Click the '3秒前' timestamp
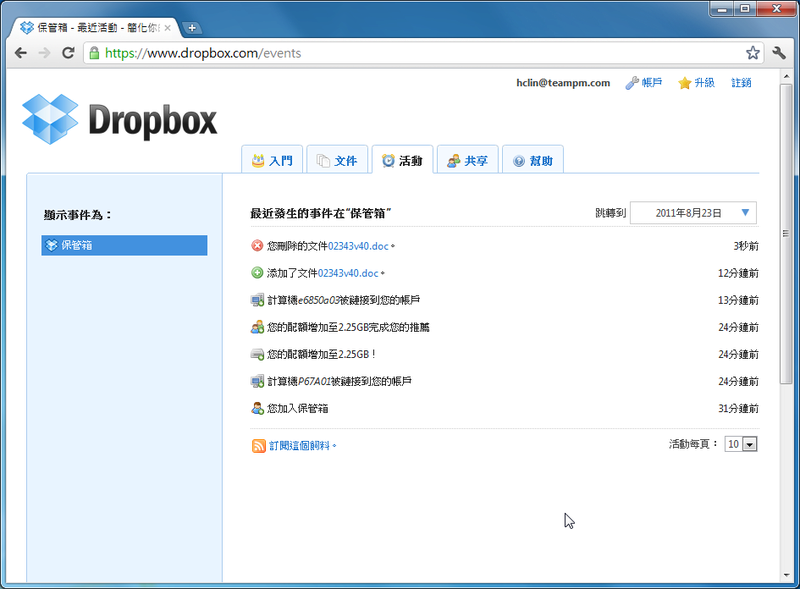The width and height of the screenshot is (800, 589). tap(746, 246)
